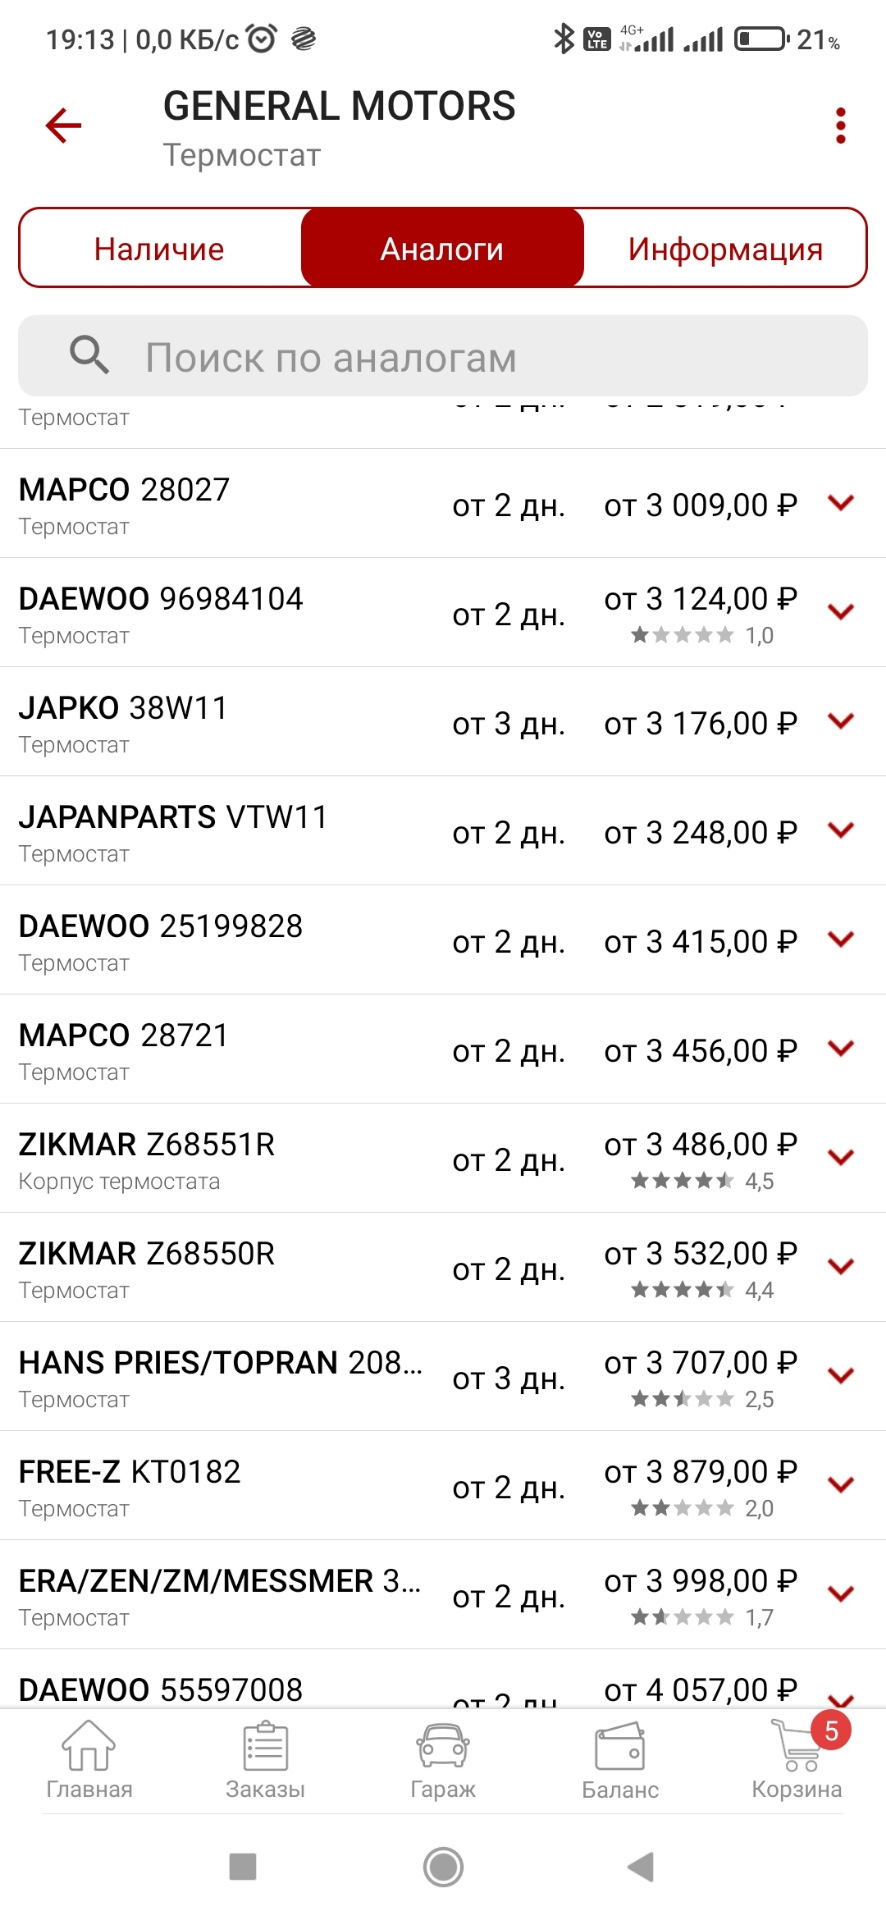This screenshot has width=886, height=1920.
Task: Expand the JAPKO 38W11 chevron
Action: [x=841, y=721]
